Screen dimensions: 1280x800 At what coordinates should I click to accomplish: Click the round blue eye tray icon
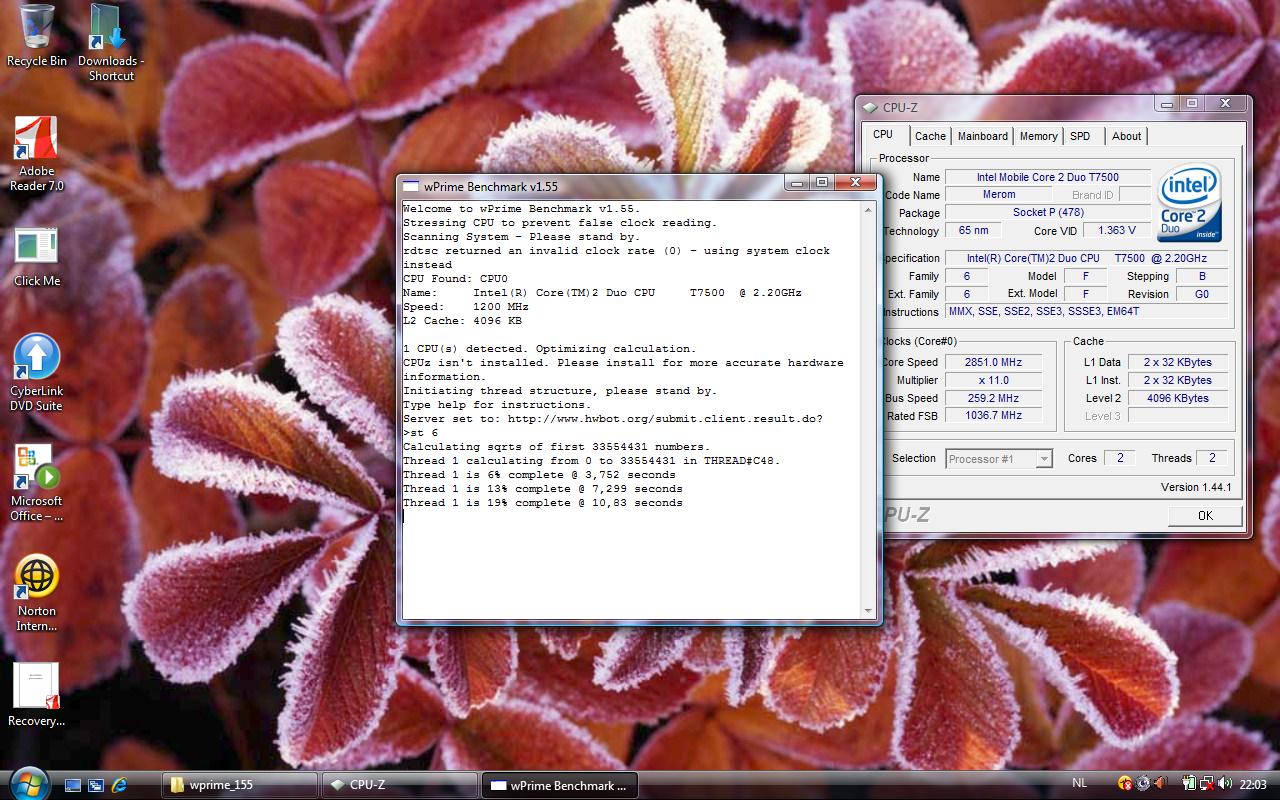[1142, 784]
